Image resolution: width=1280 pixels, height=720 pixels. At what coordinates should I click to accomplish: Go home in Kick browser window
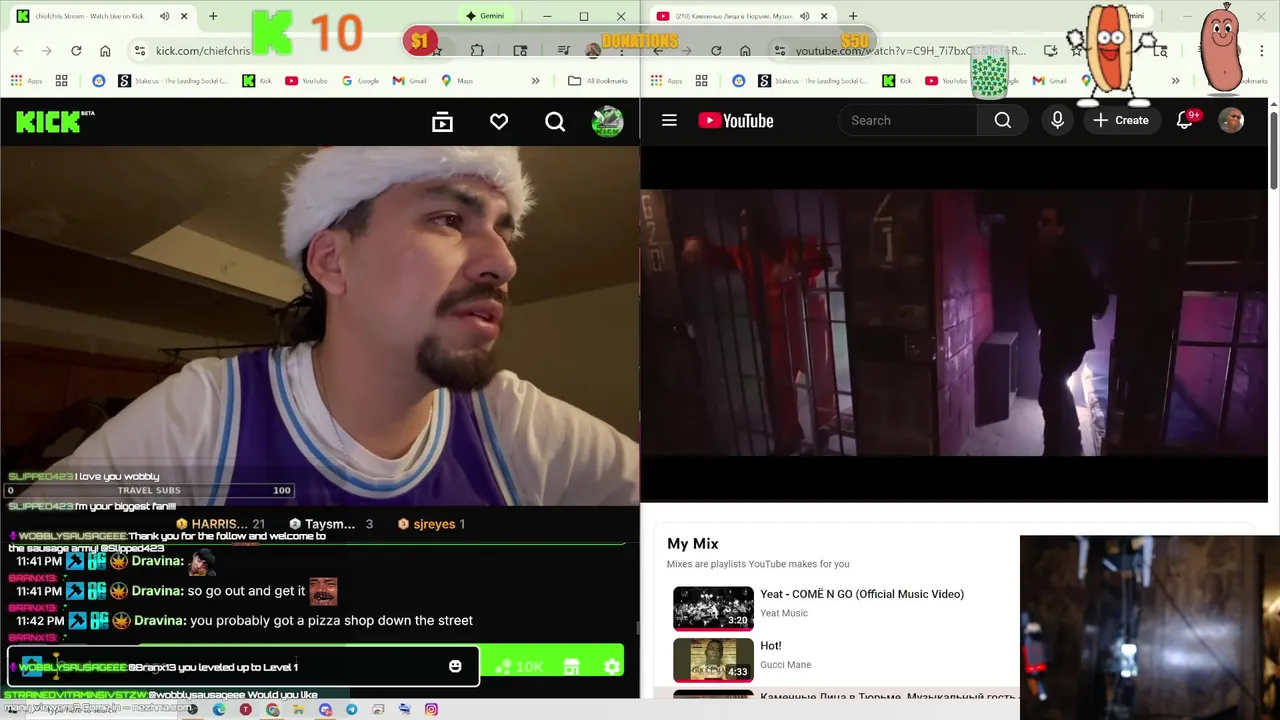point(105,51)
